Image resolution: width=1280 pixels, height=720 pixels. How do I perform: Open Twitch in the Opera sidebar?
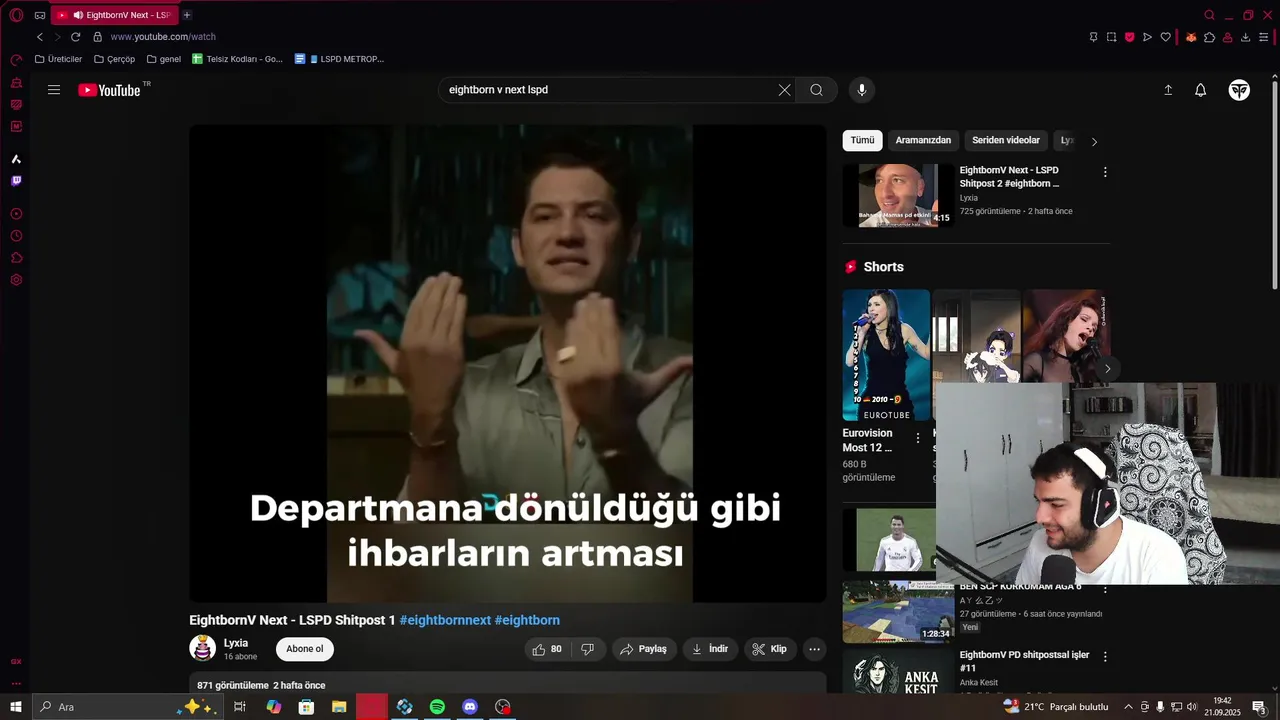pos(16,181)
